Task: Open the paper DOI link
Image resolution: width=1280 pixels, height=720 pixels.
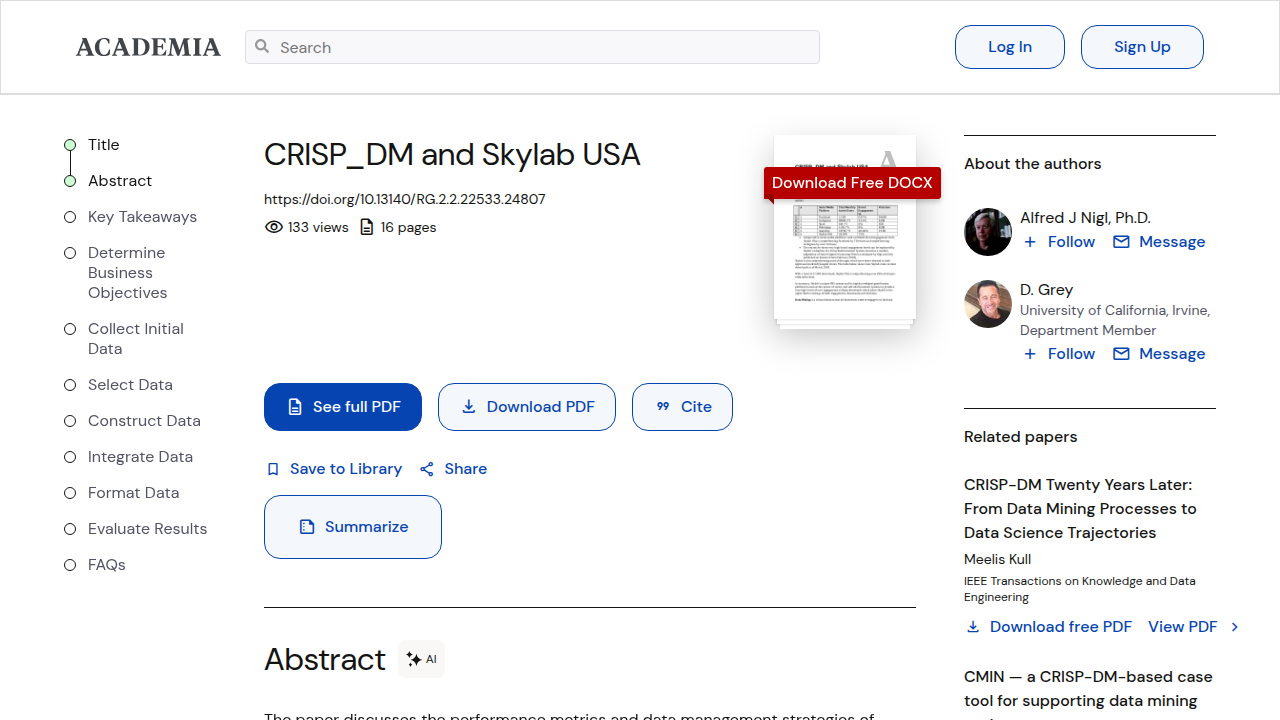Action: coord(405,199)
